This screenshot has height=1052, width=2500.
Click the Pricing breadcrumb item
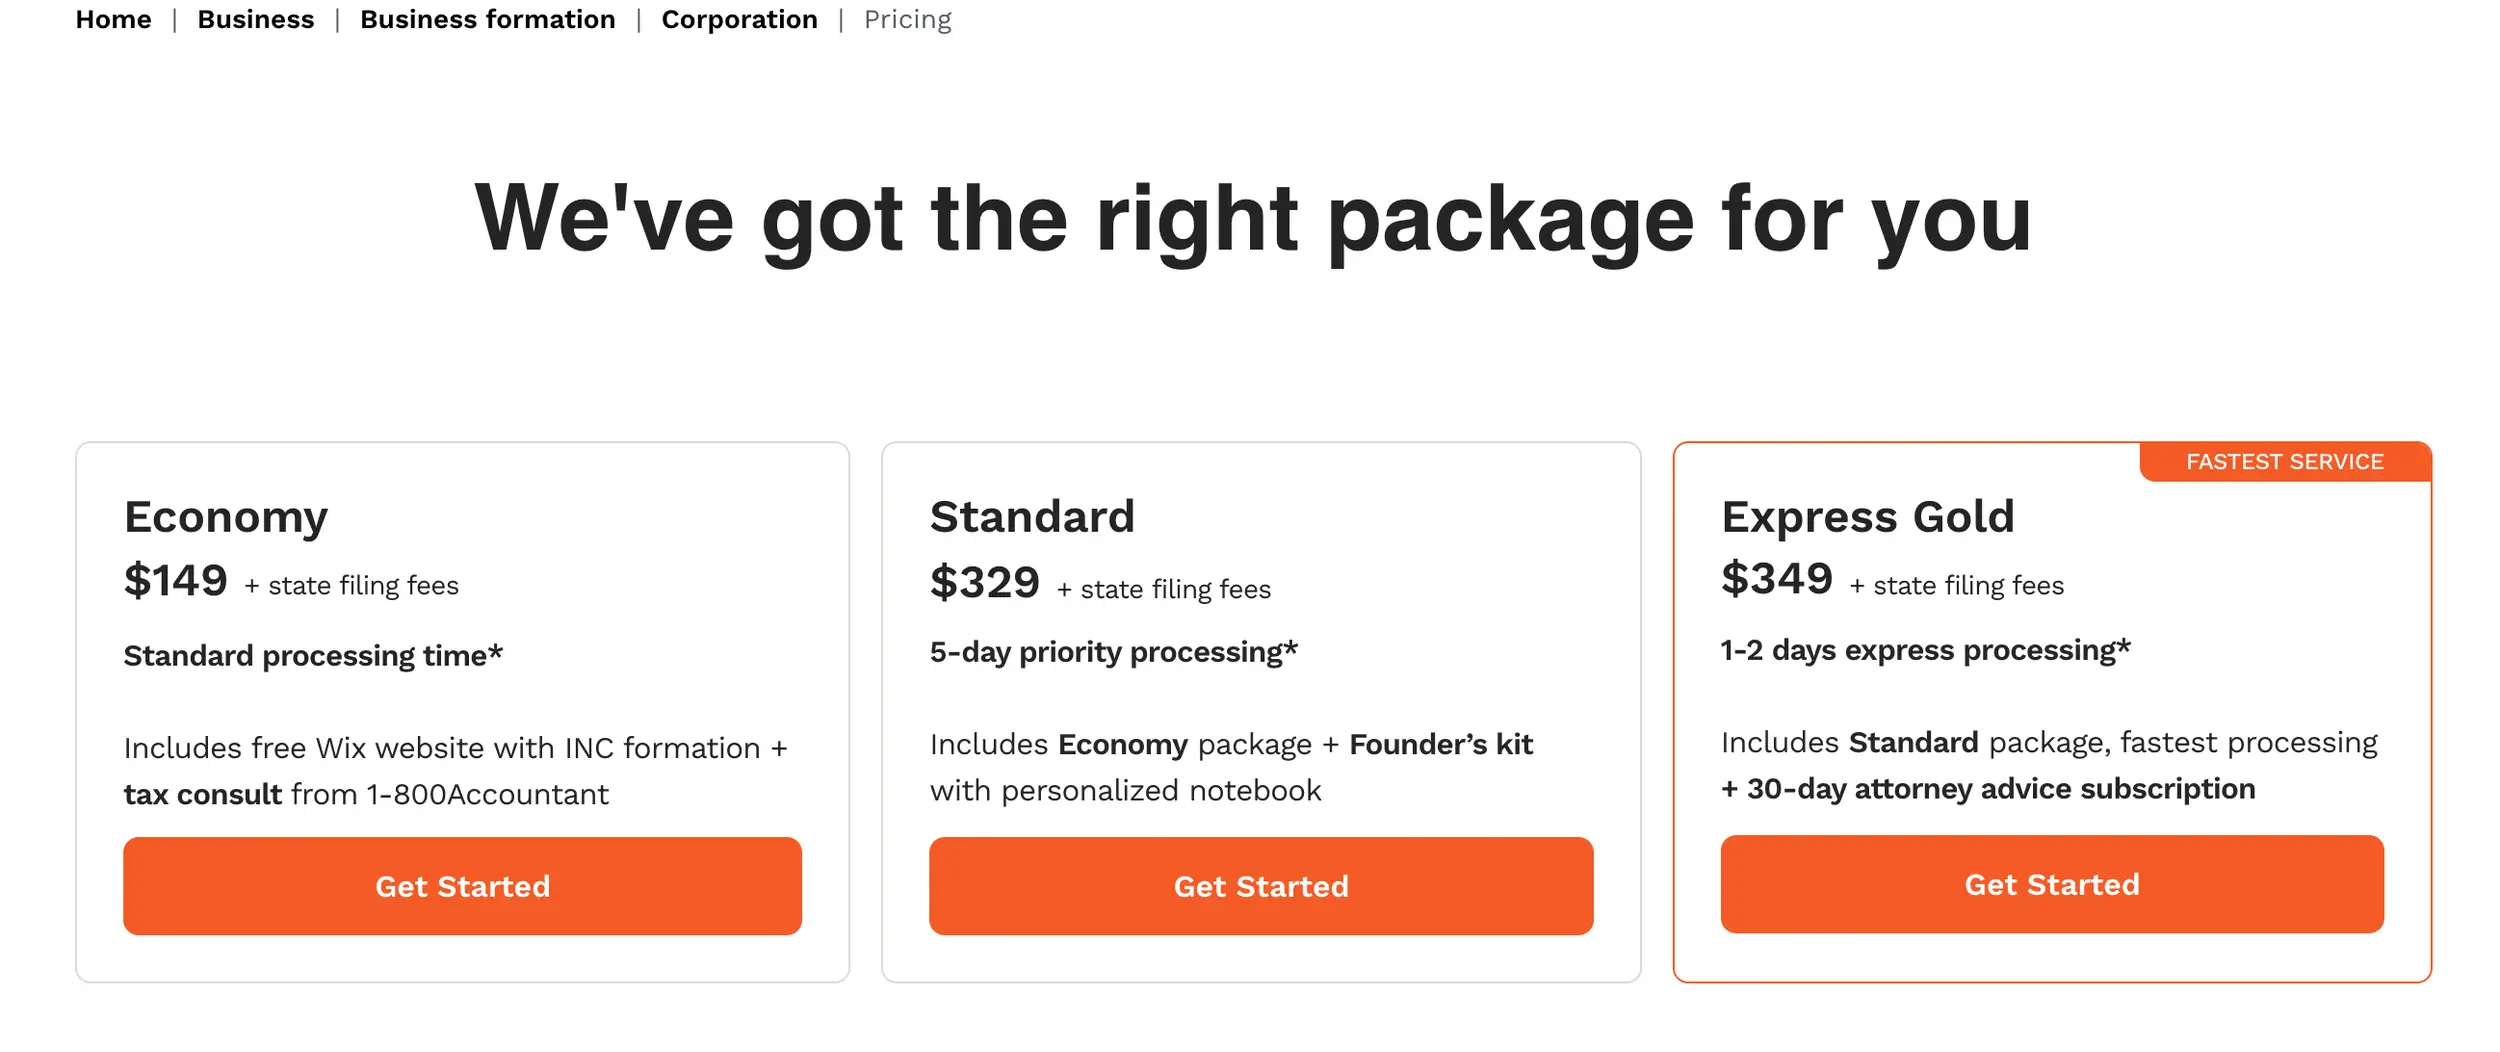point(907,20)
